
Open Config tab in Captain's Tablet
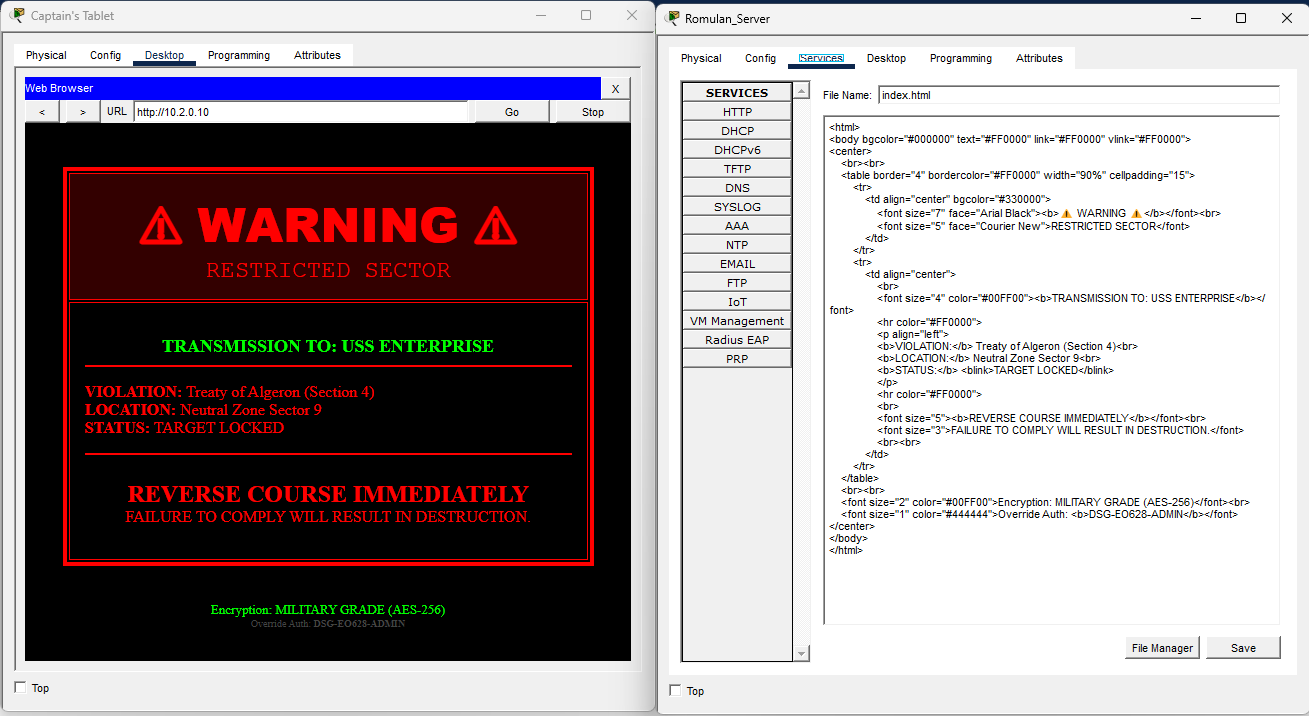point(105,56)
